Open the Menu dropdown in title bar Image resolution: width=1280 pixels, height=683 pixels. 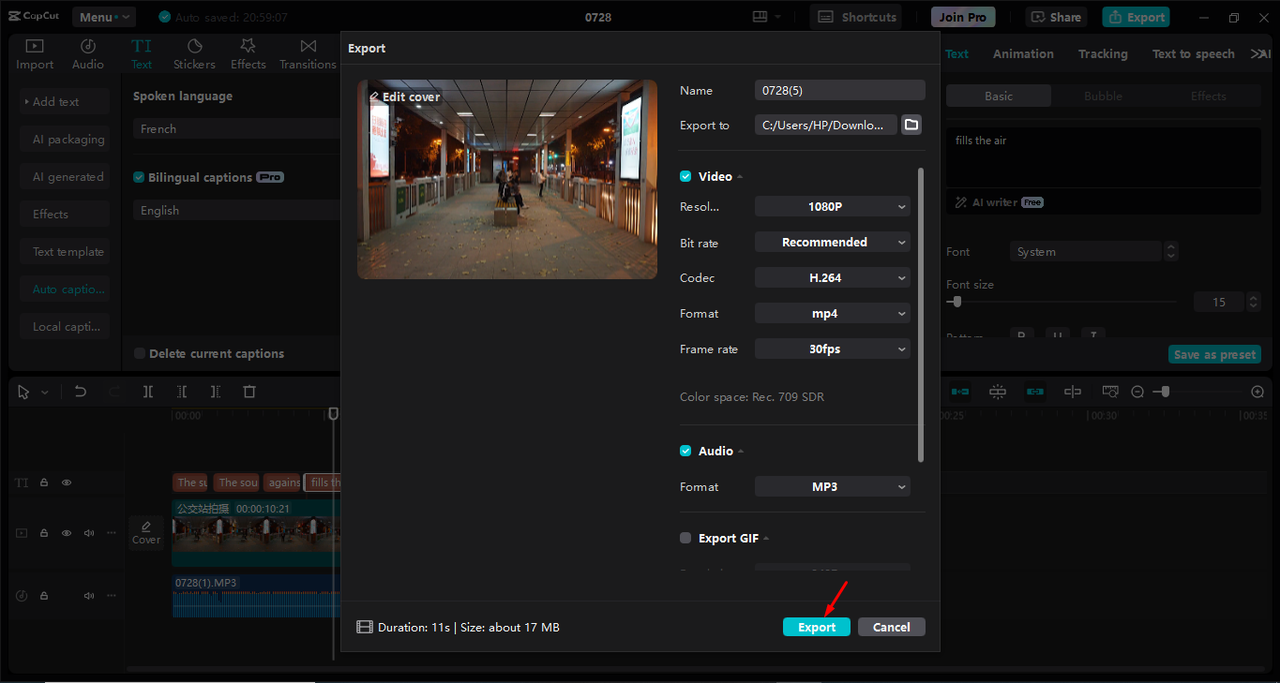pyautogui.click(x=104, y=17)
